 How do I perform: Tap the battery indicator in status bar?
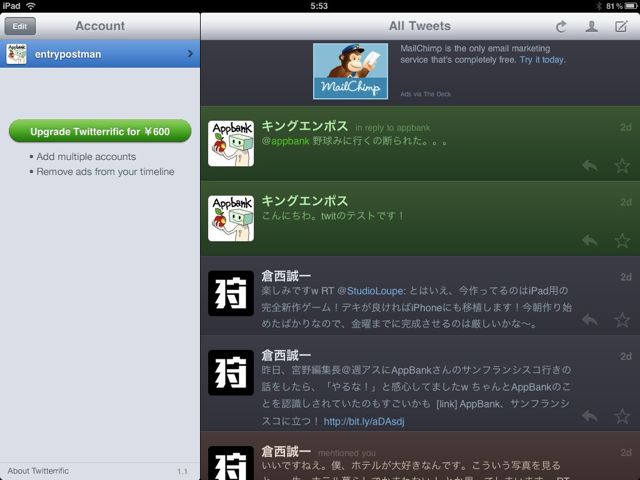[x=631, y=6]
